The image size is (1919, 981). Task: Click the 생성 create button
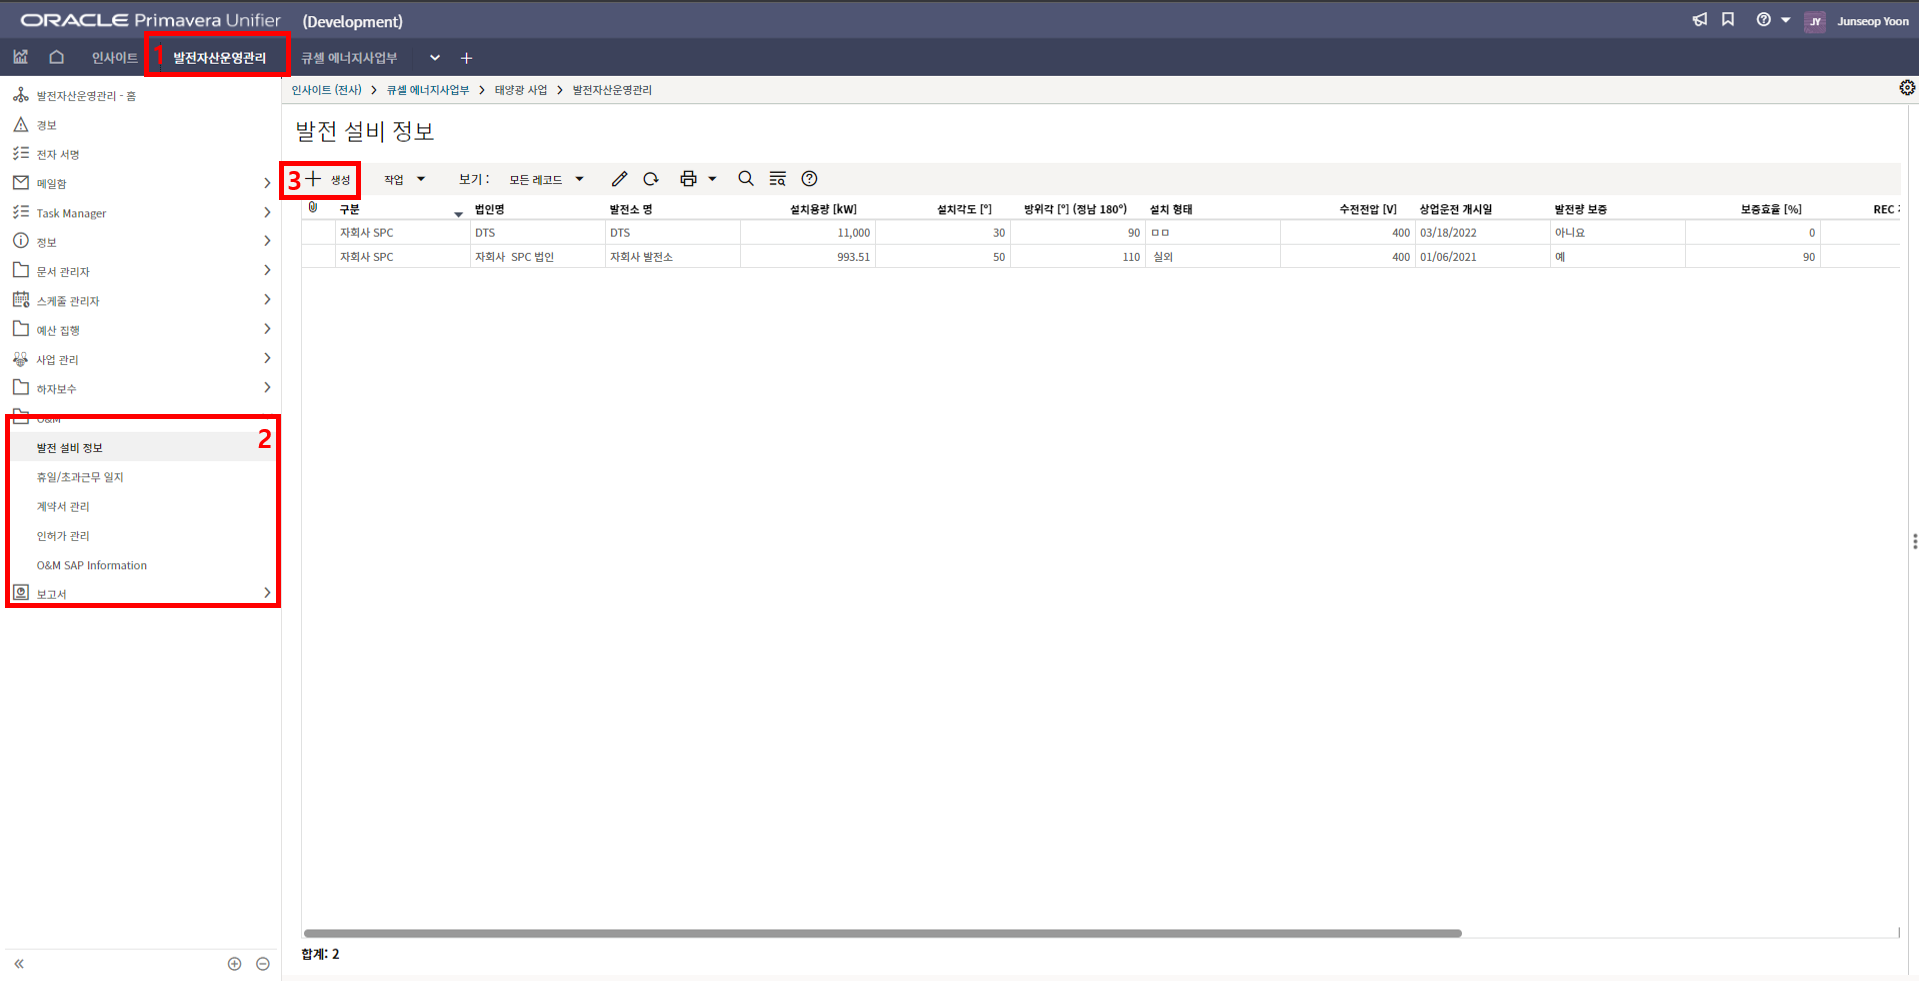point(329,180)
